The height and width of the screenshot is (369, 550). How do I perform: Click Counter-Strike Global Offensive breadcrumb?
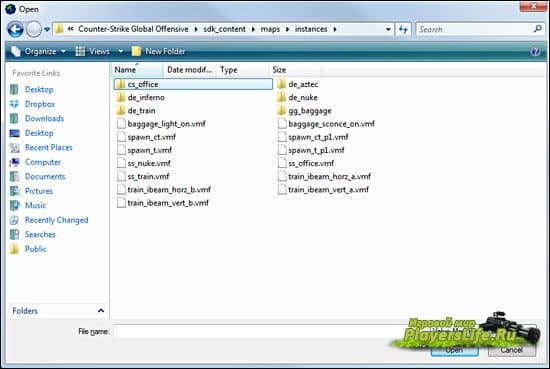[x=133, y=29]
